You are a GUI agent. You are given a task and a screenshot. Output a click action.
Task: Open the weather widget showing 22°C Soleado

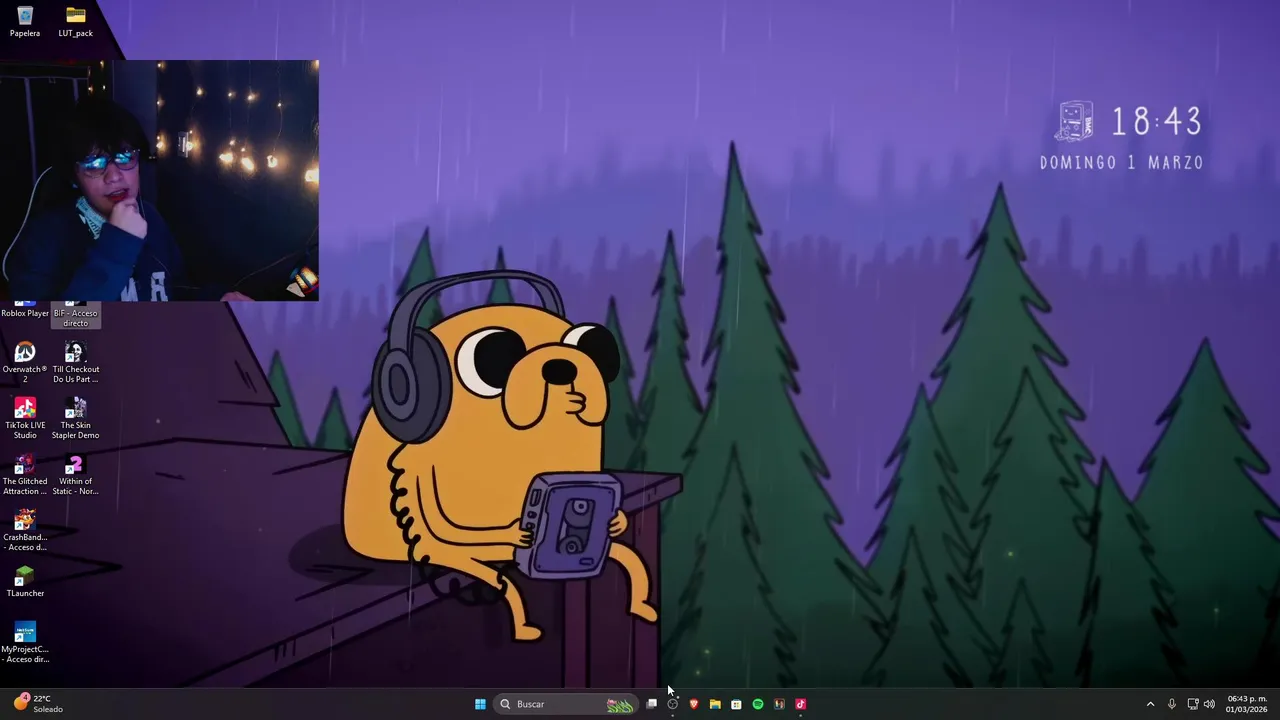coord(38,704)
